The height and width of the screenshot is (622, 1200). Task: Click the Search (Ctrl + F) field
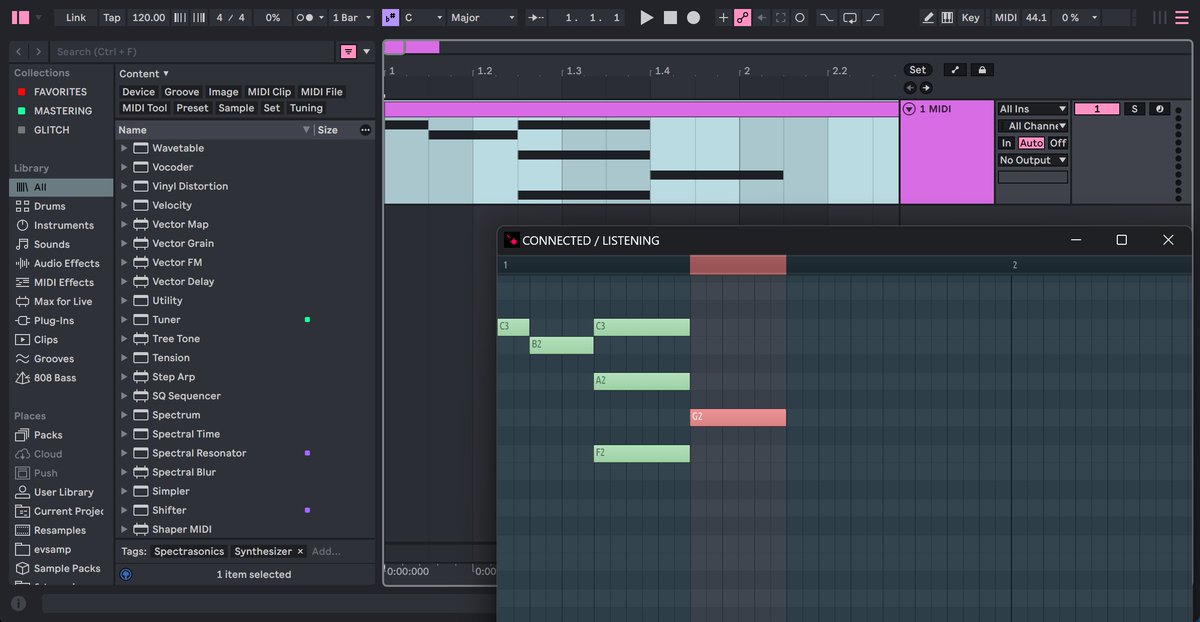click(x=190, y=51)
